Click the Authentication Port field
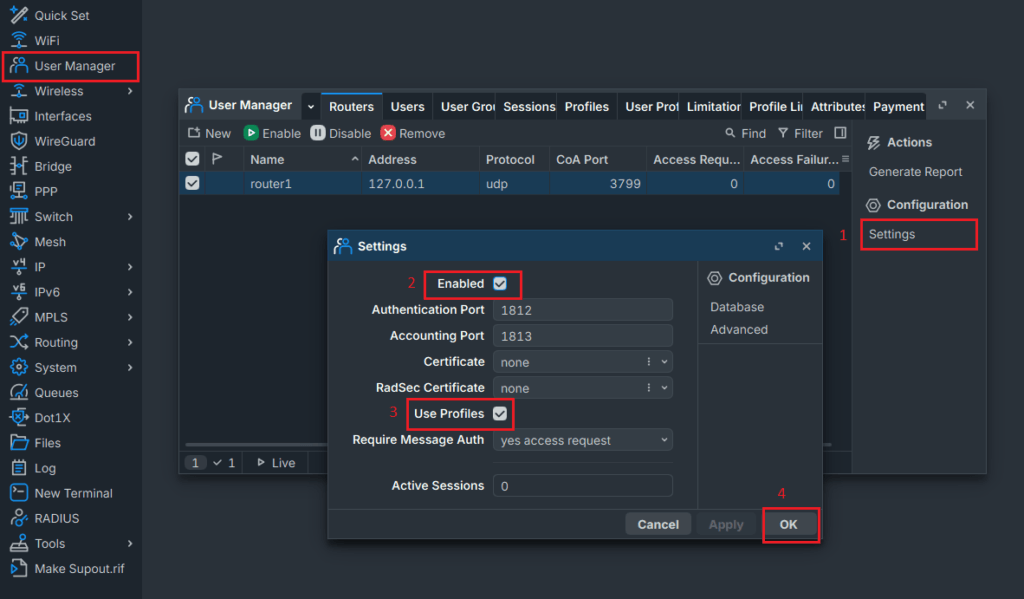Image resolution: width=1024 pixels, height=599 pixels. pyautogui.click(x=583, y=310)
